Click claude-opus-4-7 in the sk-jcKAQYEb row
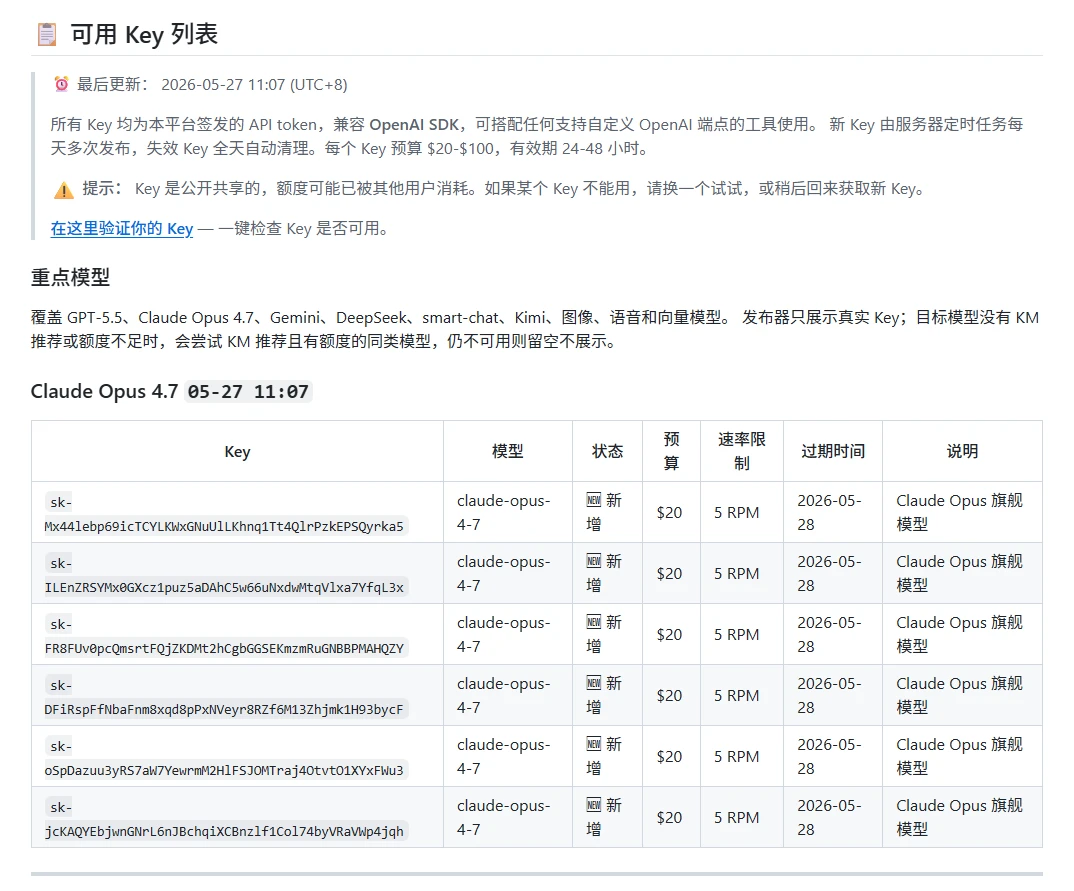 503,817
